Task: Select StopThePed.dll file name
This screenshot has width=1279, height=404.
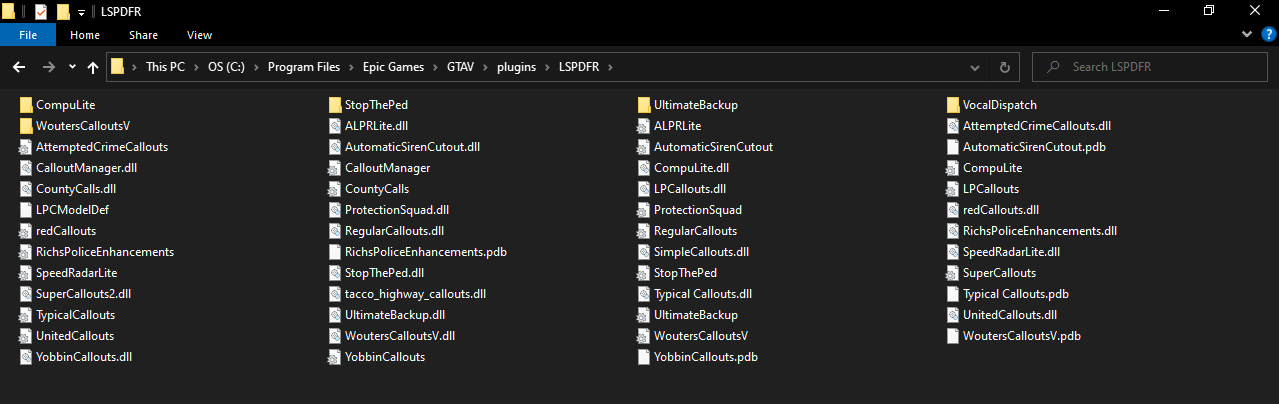Action: (385, 273)
